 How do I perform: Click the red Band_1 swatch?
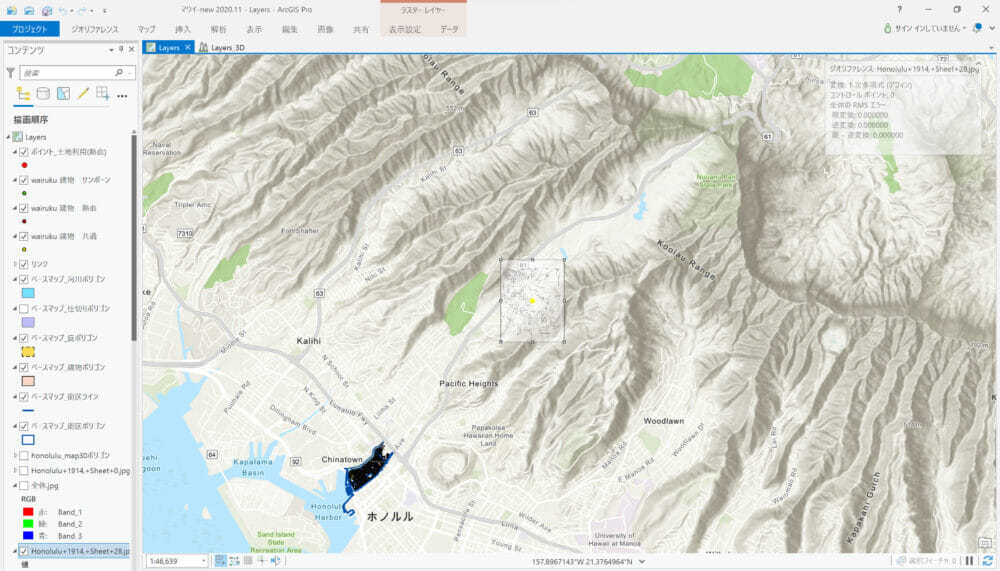[28, 512]
